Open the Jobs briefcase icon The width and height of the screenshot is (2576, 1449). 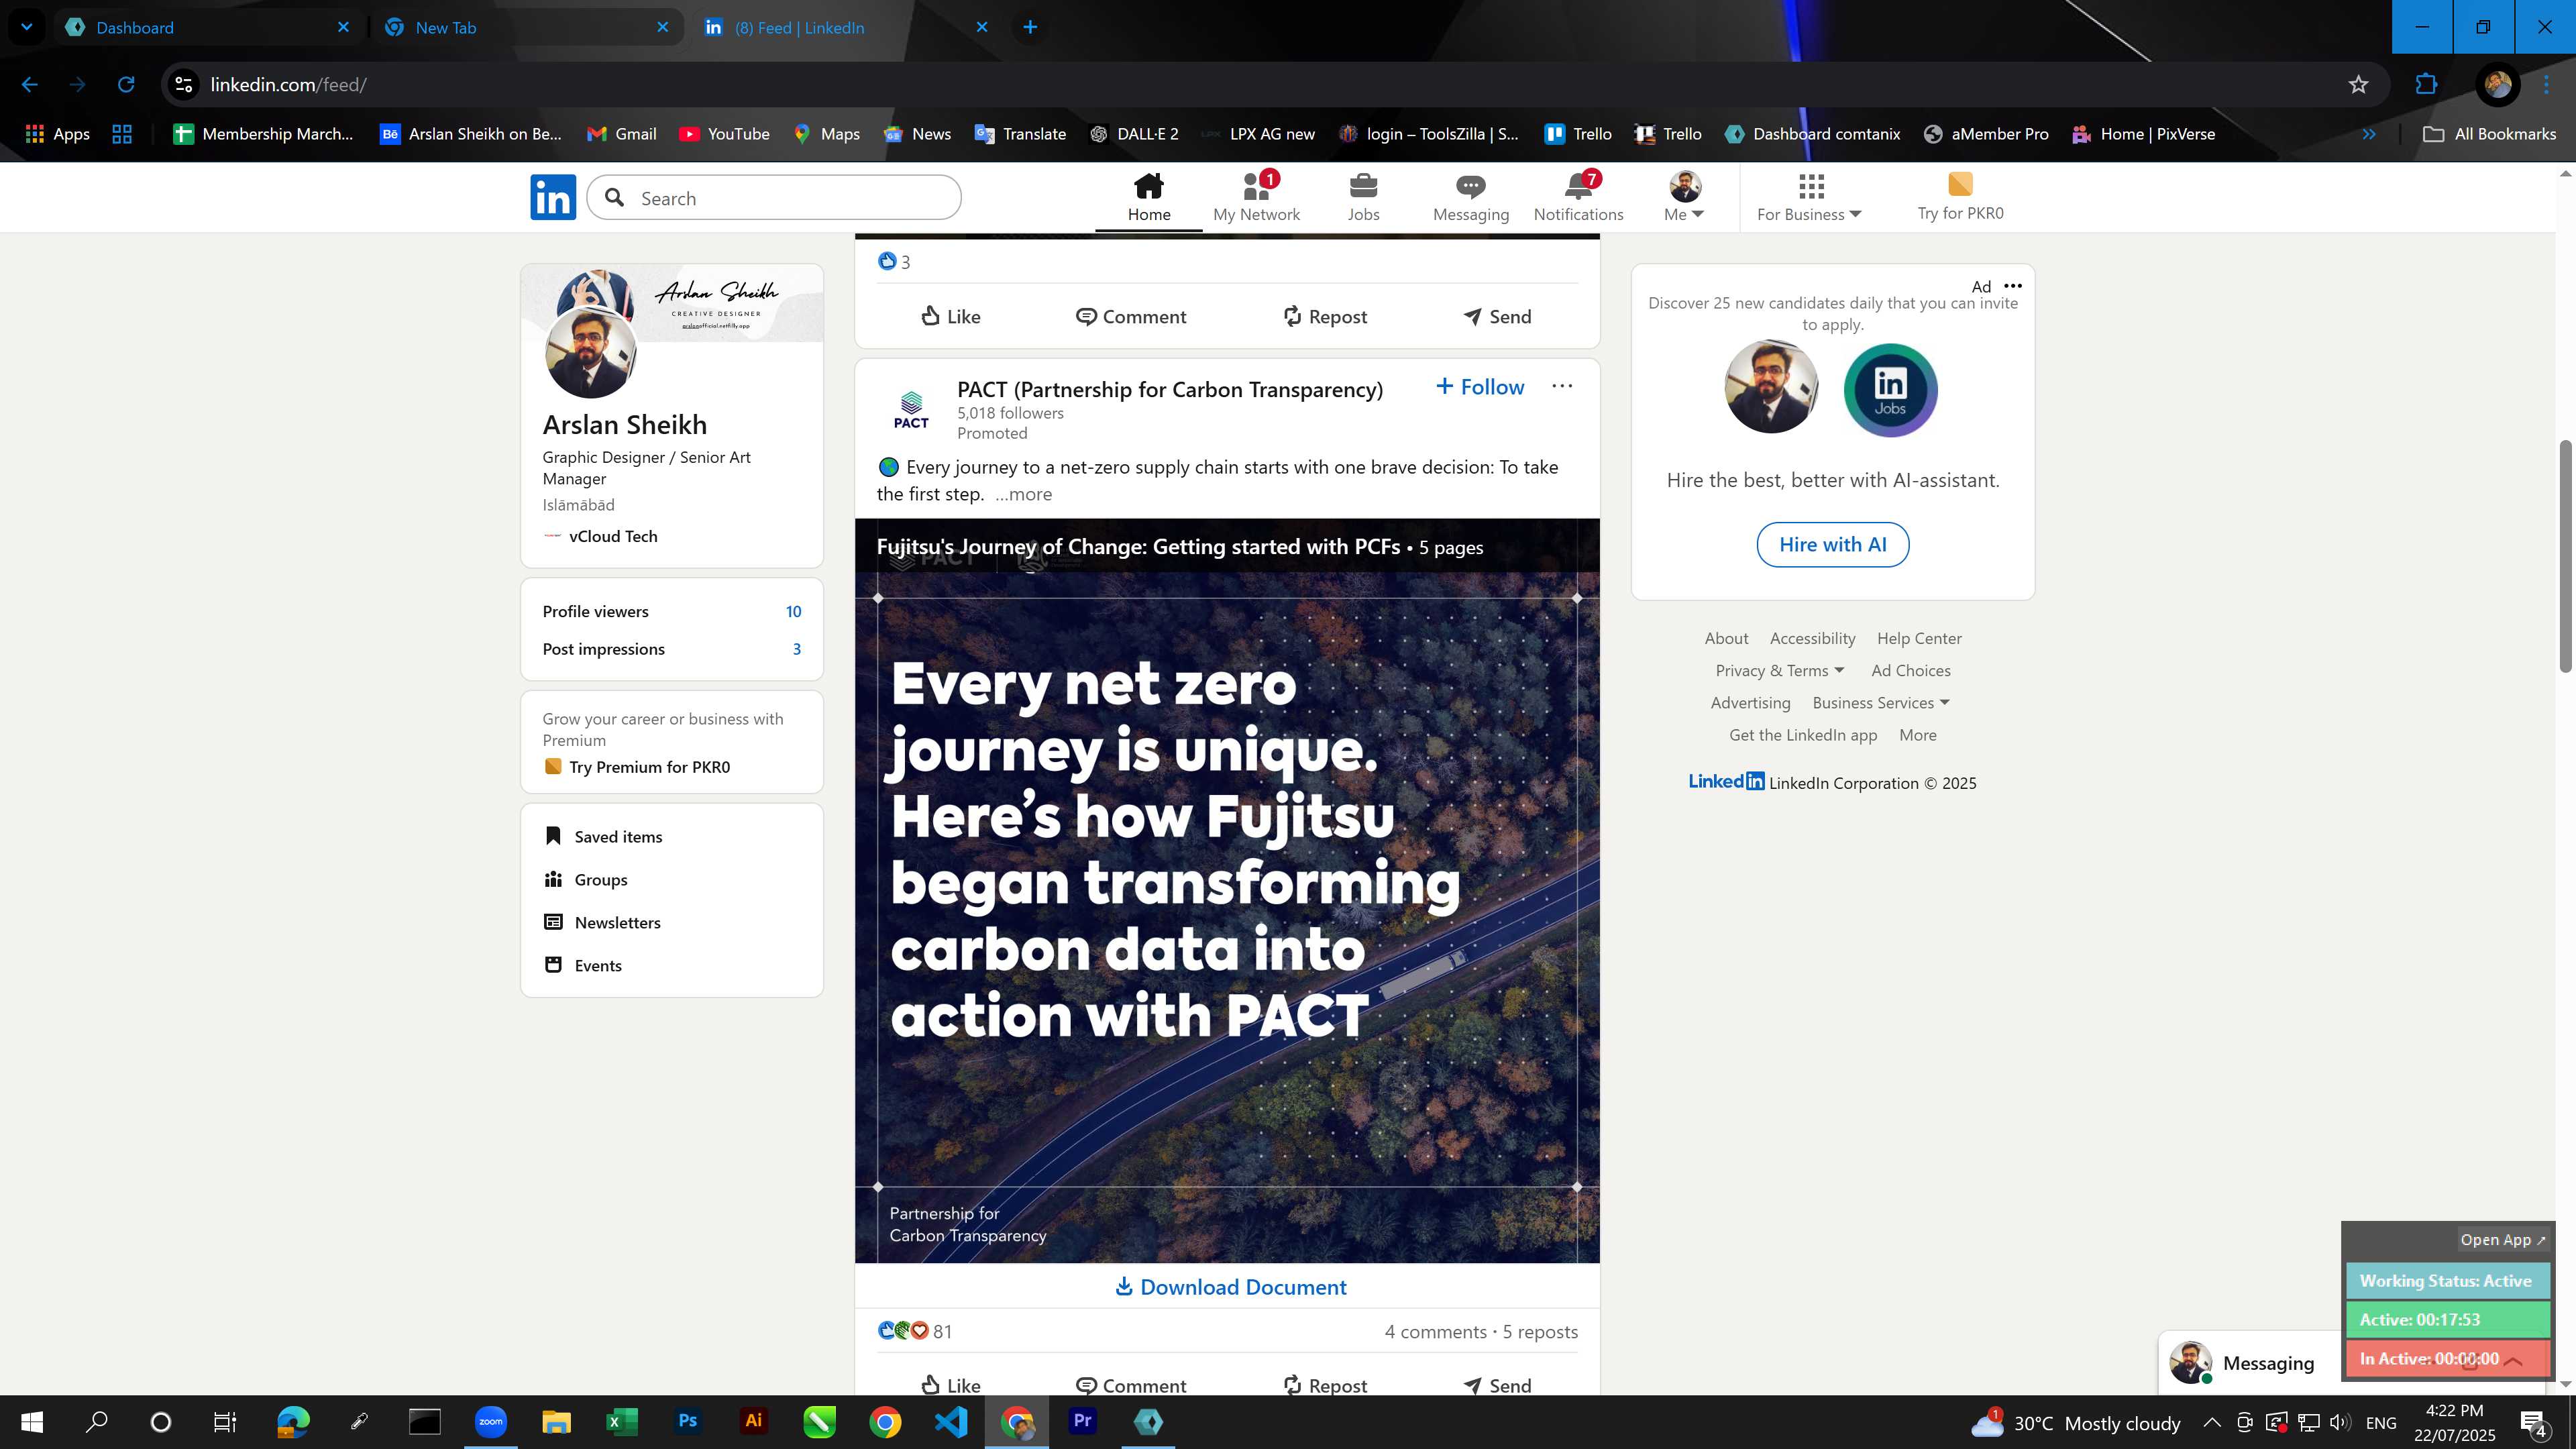(x=1363, y=187)
